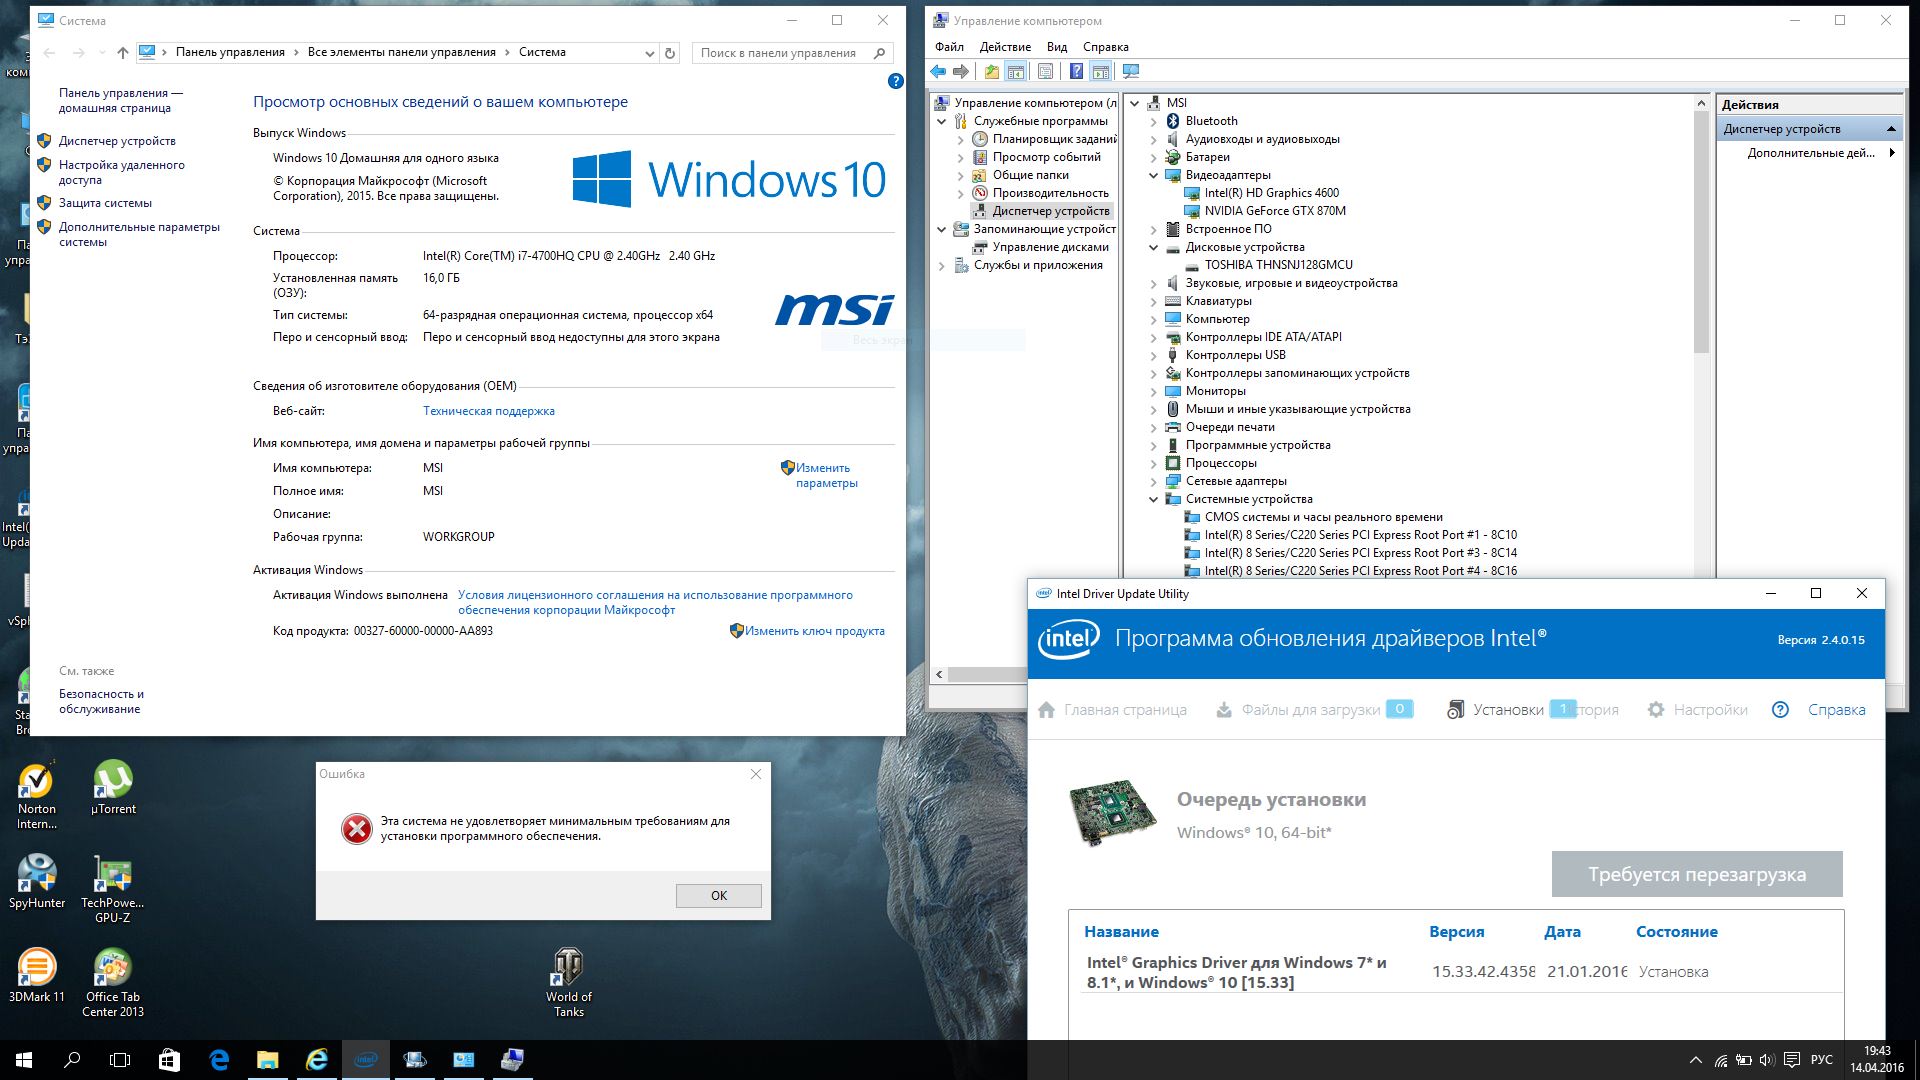Open TechPowerUp GPU-Z desktop icon

click(112, 889)
